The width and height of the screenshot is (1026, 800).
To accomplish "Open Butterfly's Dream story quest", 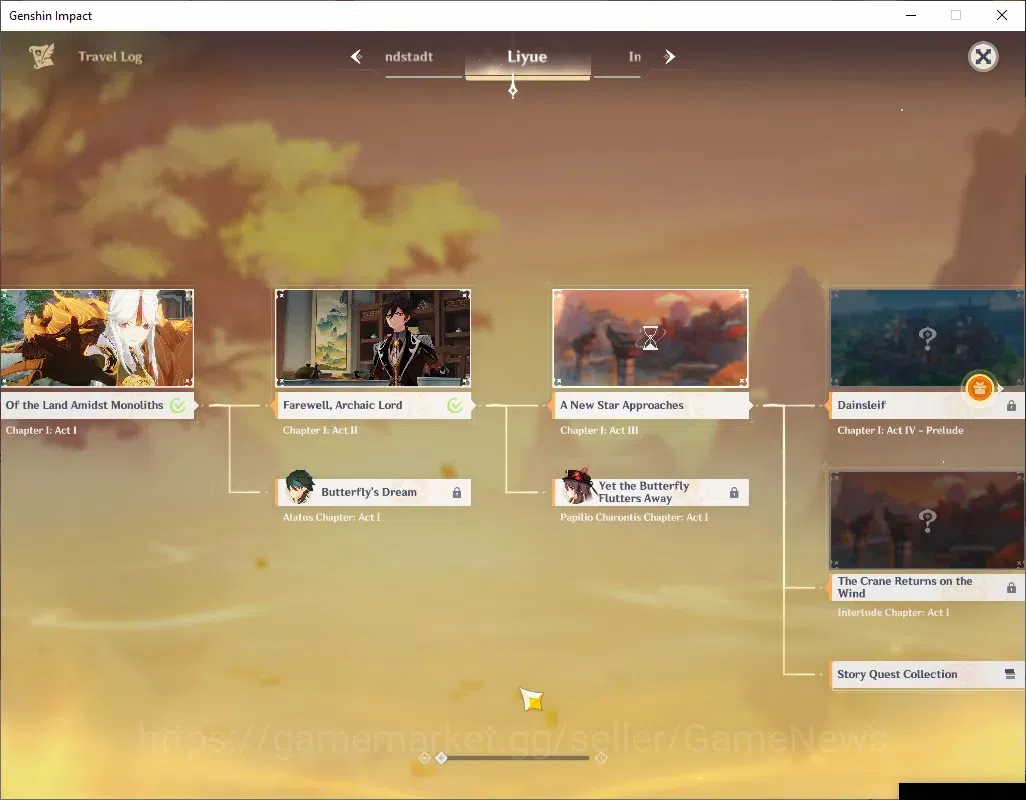I will (x=373, y=492).
